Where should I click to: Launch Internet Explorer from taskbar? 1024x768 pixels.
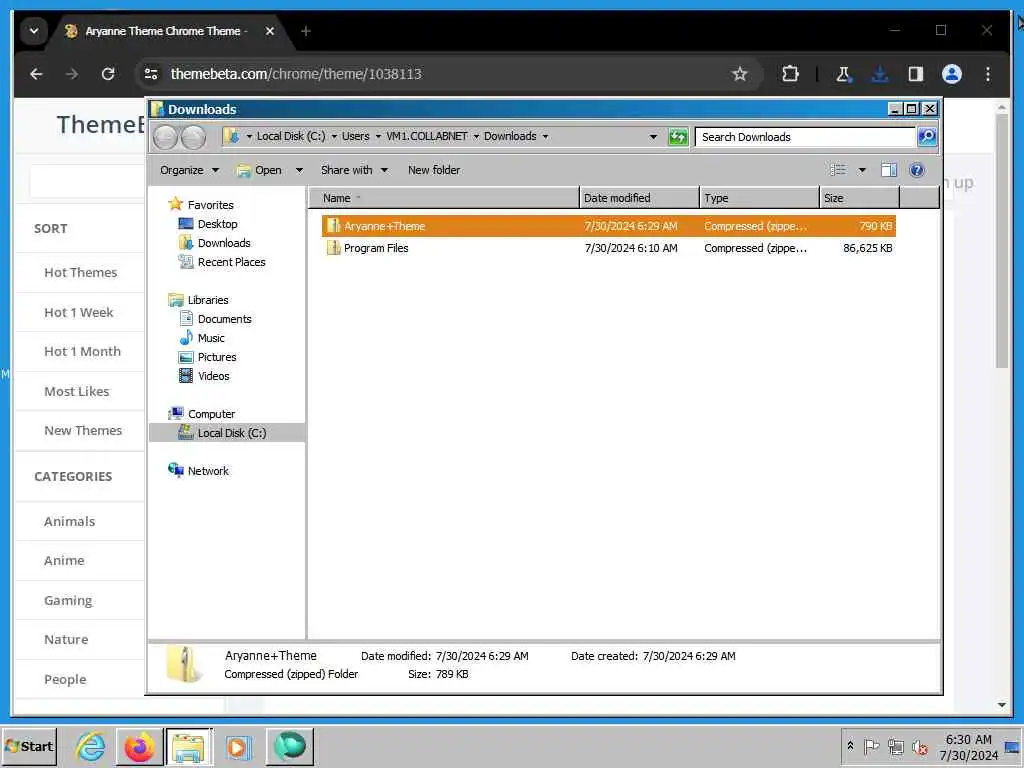[x=90, y=746]
